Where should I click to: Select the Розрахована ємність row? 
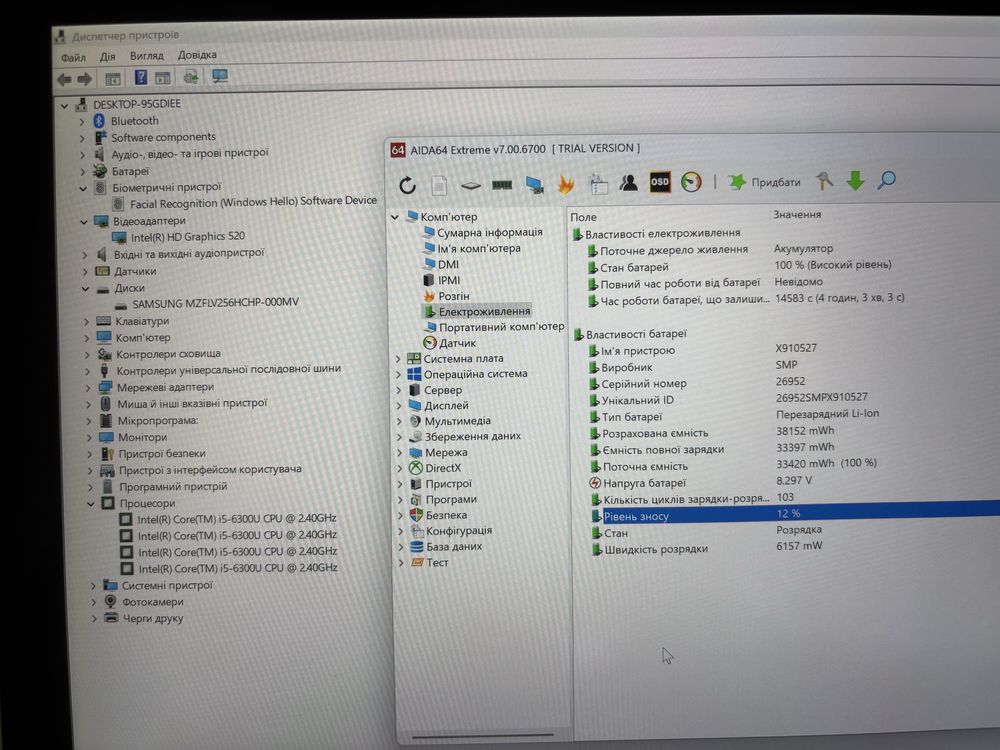point(655,434)
